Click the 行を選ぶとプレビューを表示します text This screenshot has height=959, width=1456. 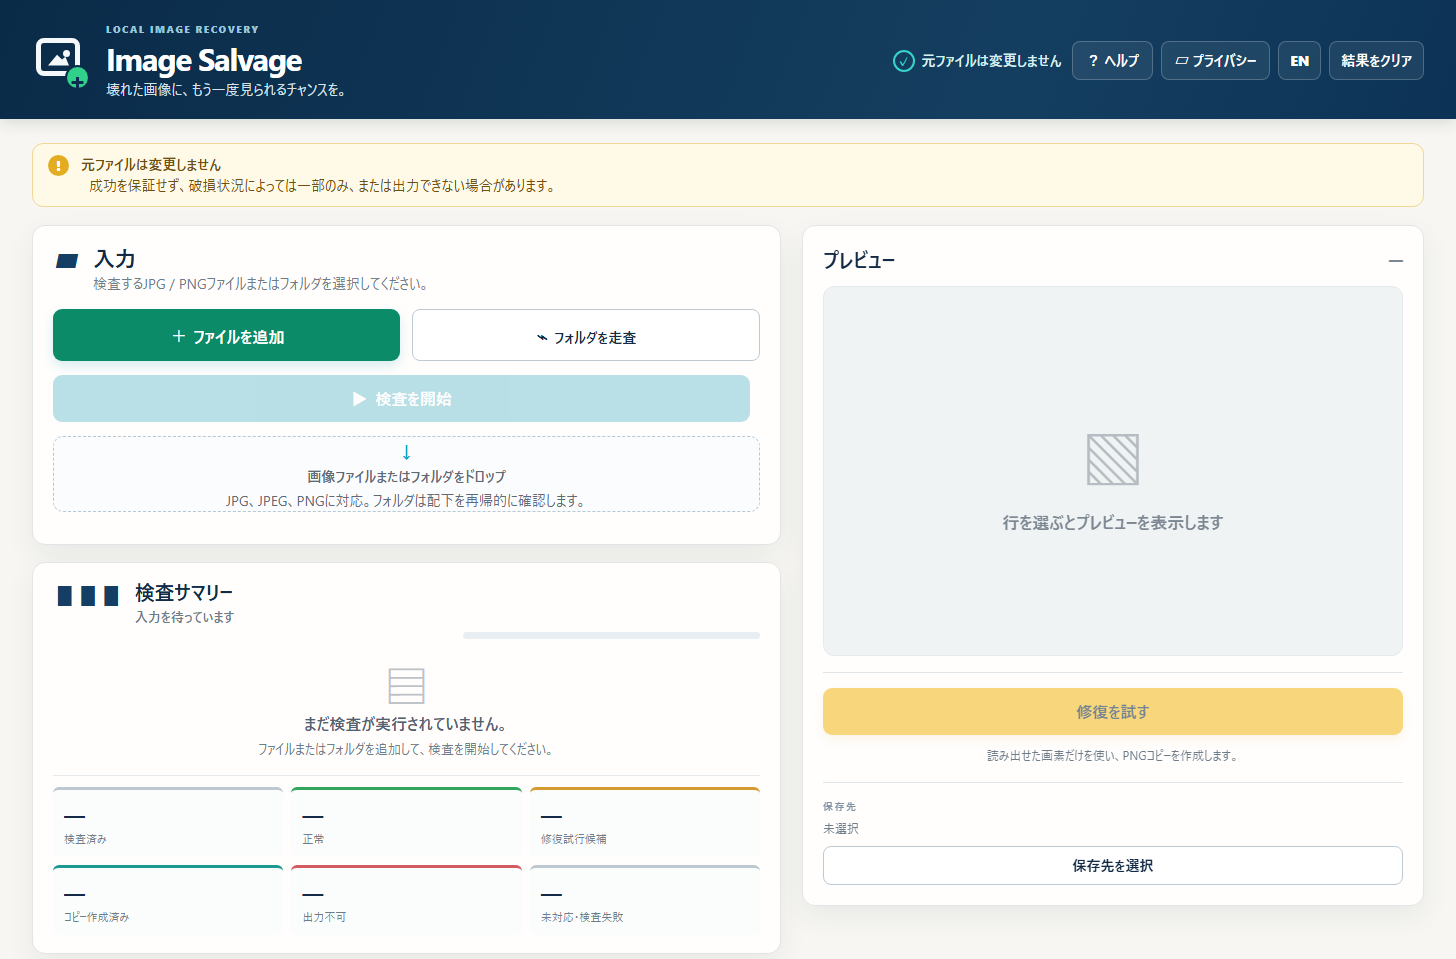(1113, 523)
